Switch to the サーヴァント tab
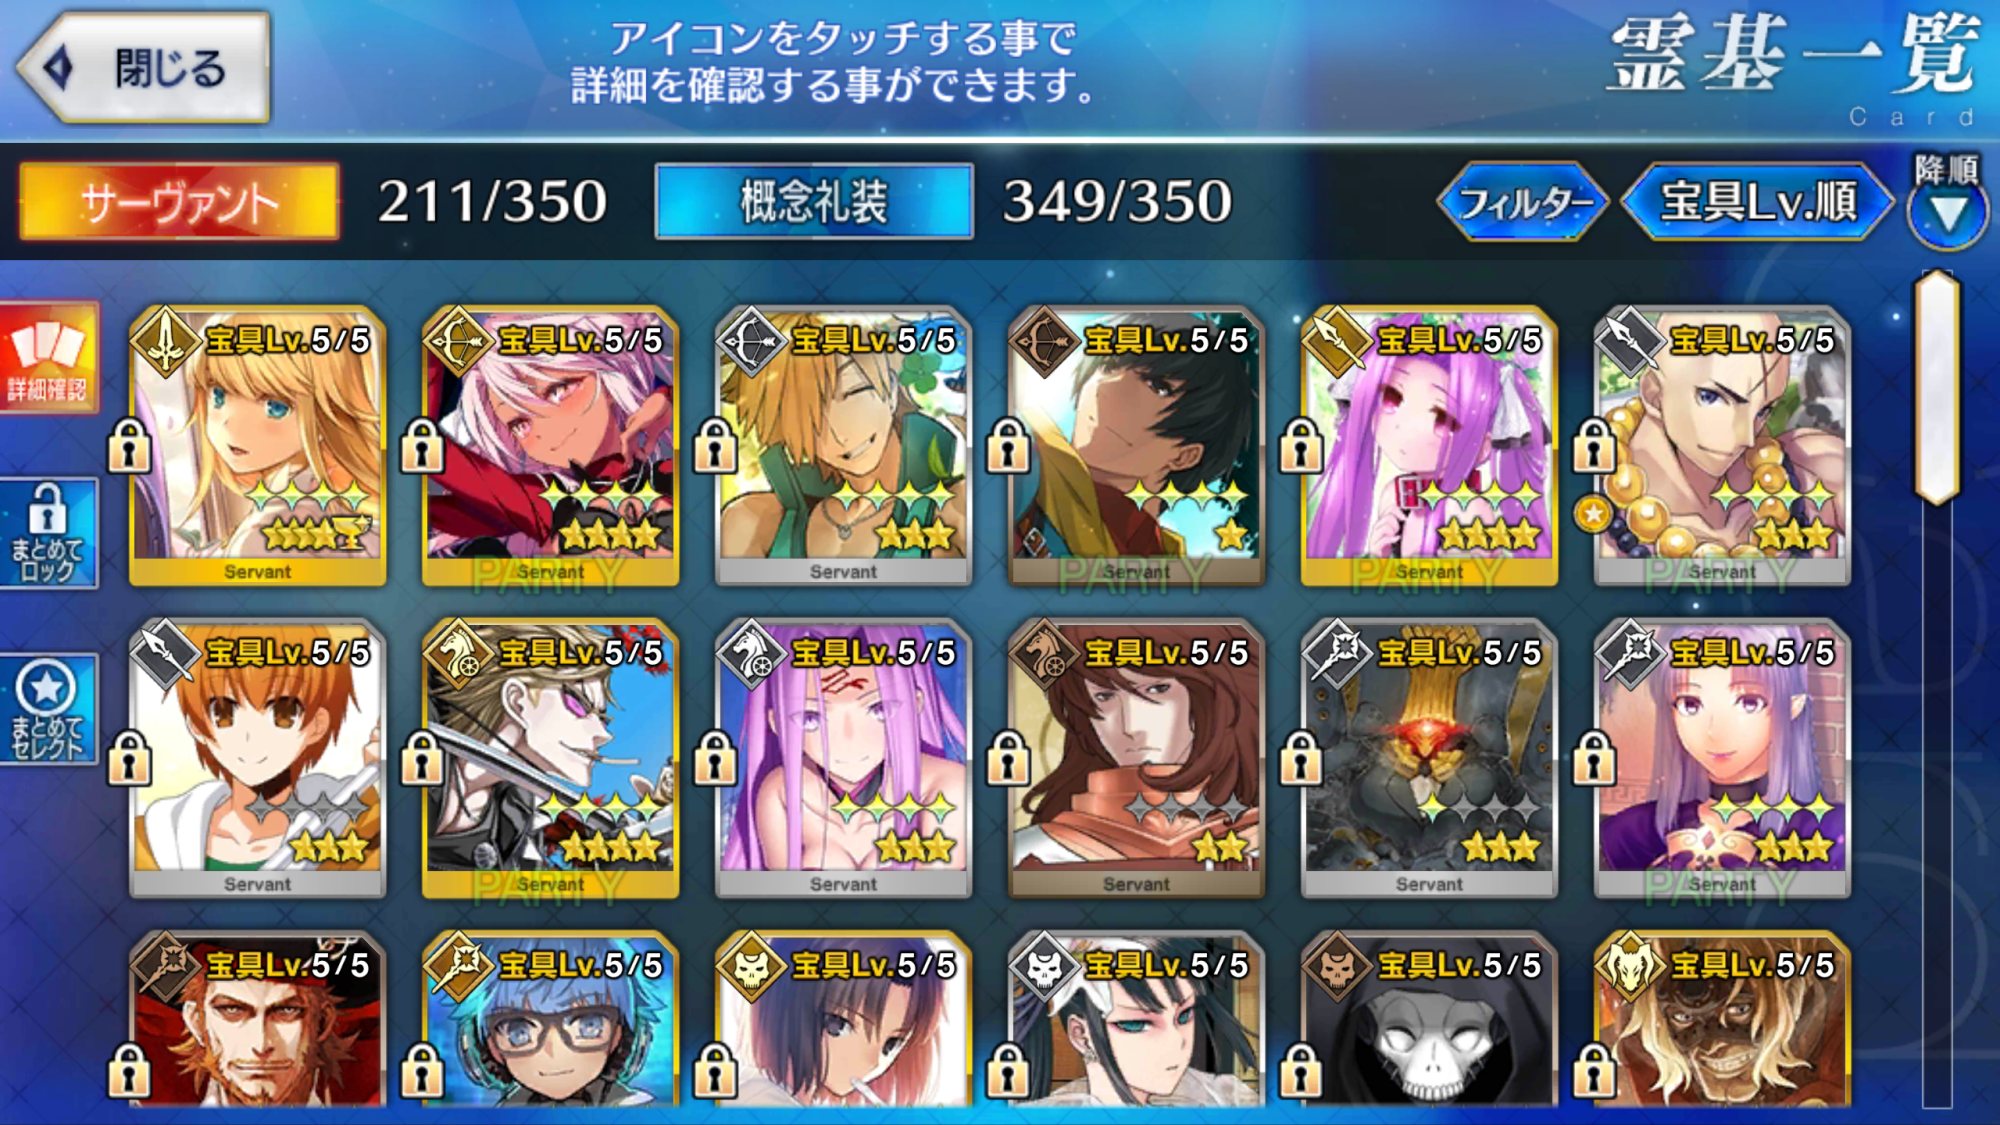 [x=179, y=202]
